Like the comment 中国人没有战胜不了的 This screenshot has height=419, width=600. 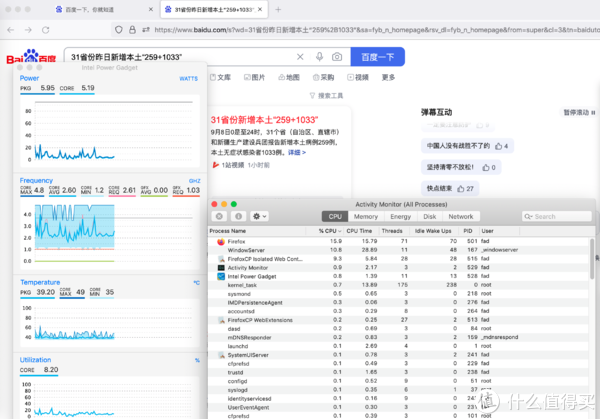[x=501, y=146]
